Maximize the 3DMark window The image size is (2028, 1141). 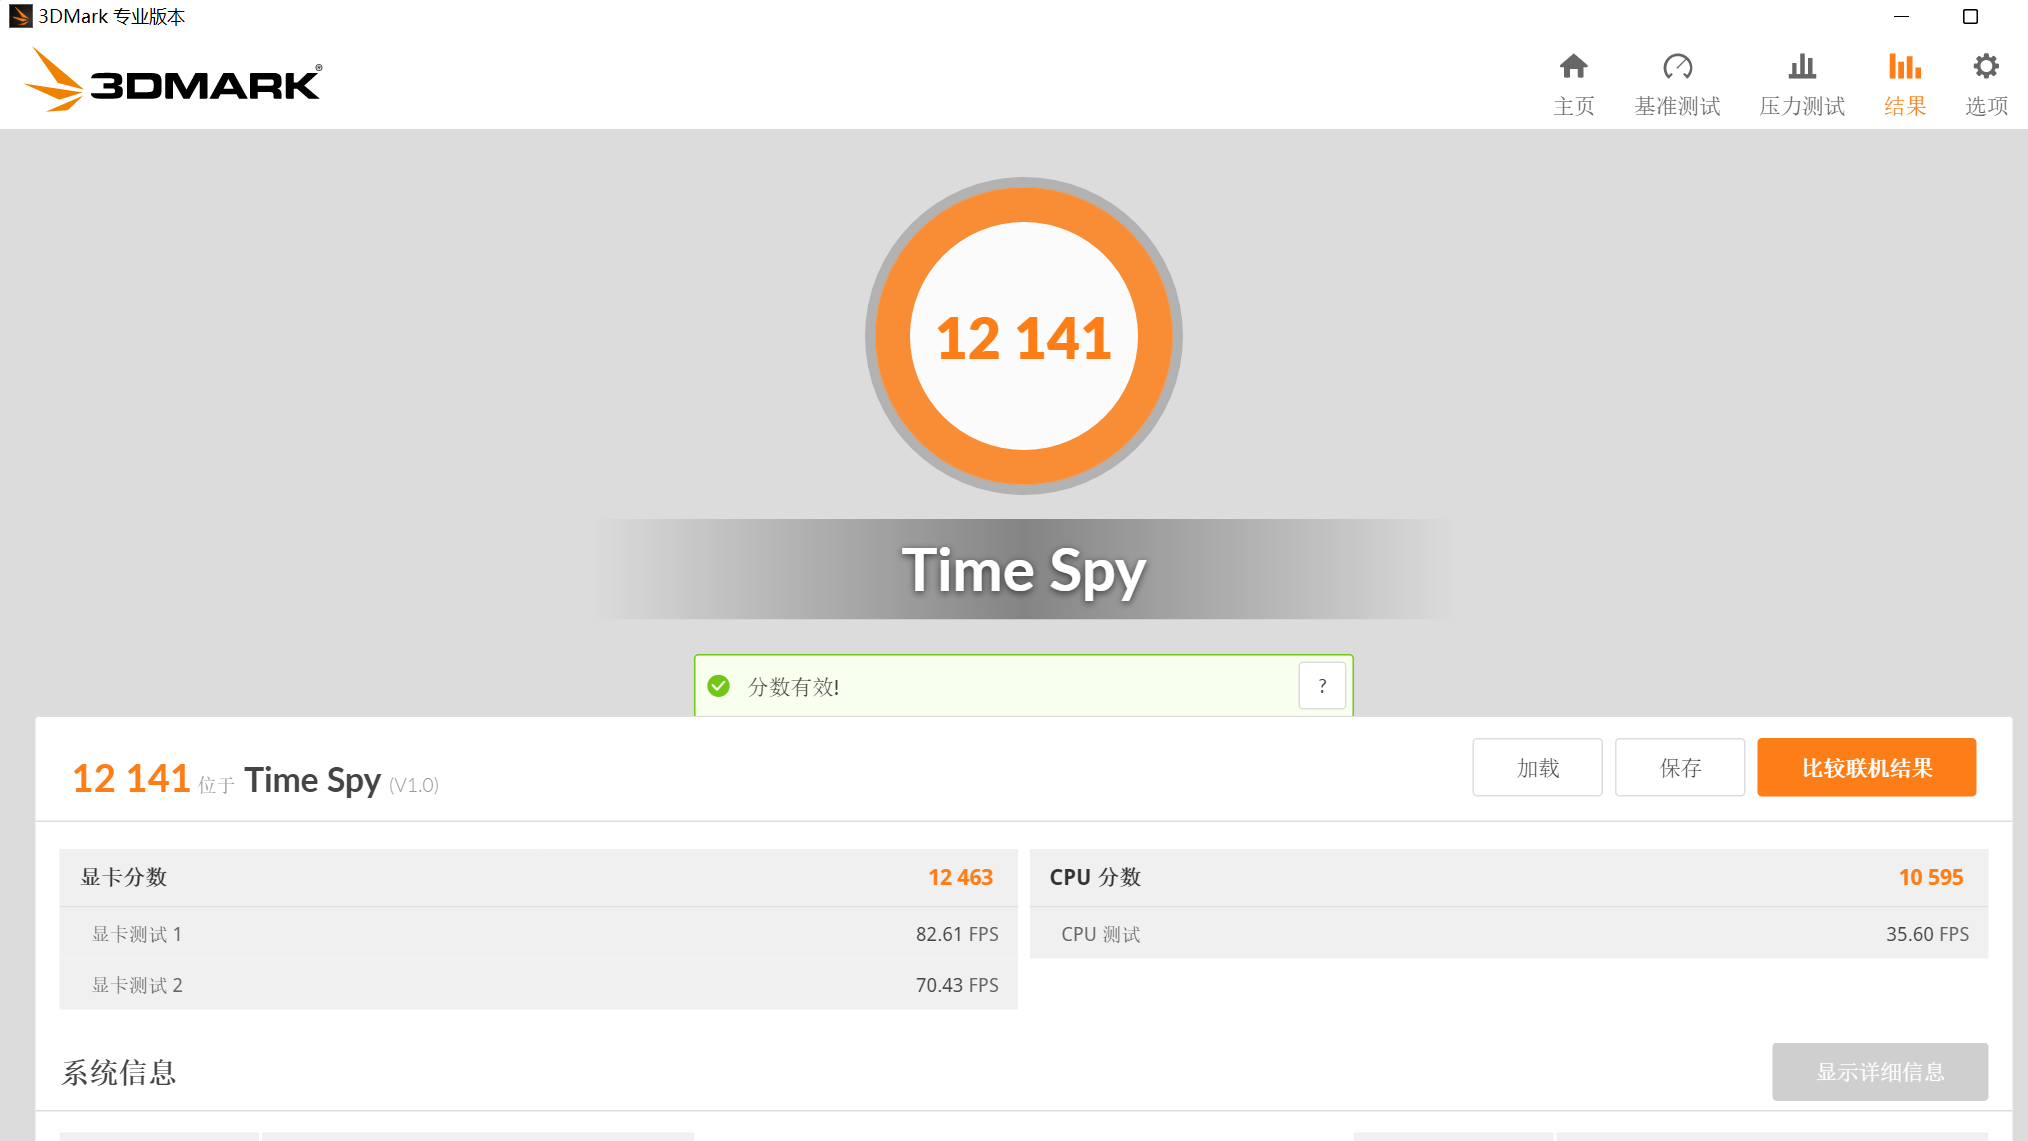1970,16
